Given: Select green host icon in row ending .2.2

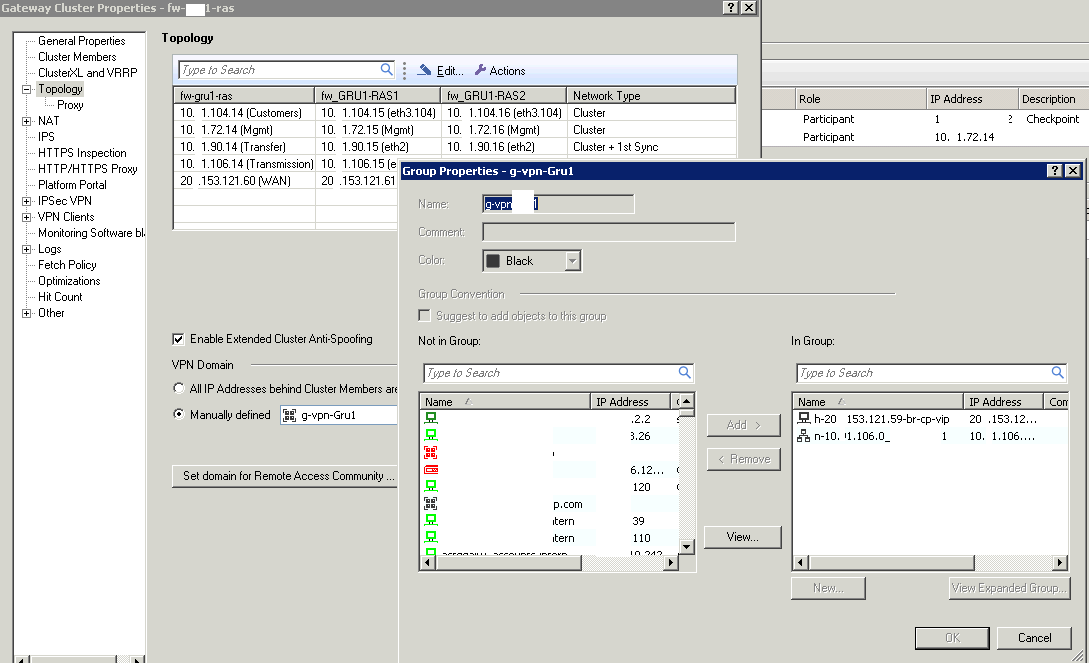Looking at the screenshot, I should [x=431, y=419].
